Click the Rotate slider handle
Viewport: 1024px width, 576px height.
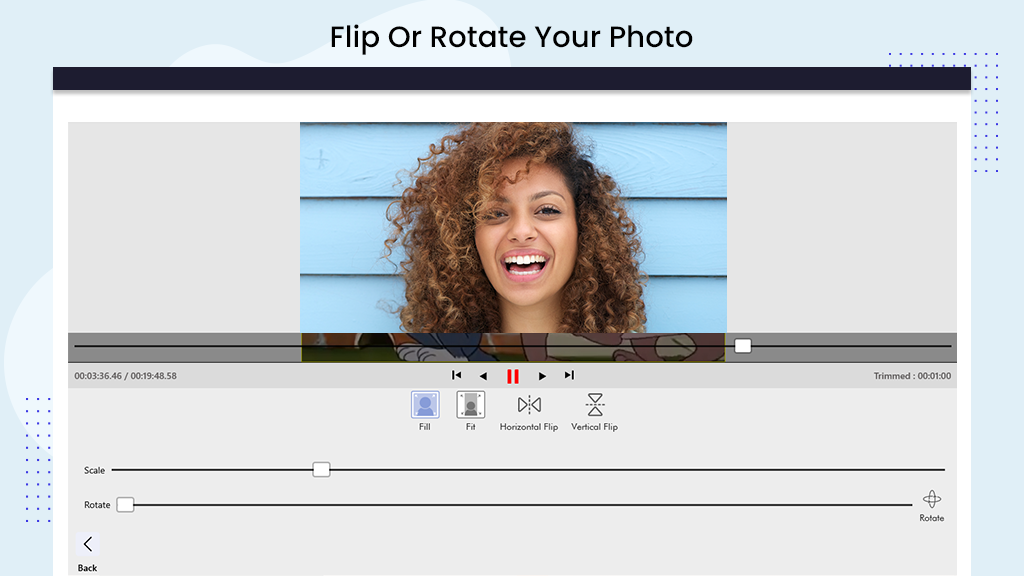[125, 505]
